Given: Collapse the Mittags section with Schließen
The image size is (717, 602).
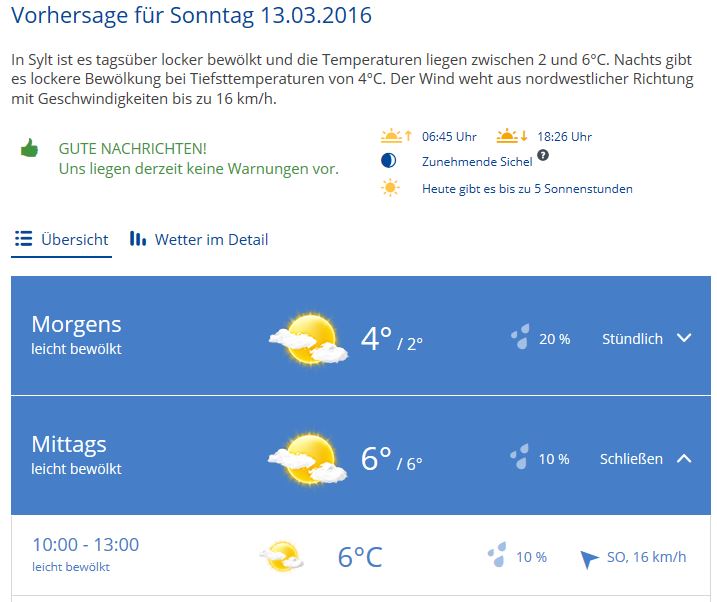Looking at the screenshot, I should 631,459.
